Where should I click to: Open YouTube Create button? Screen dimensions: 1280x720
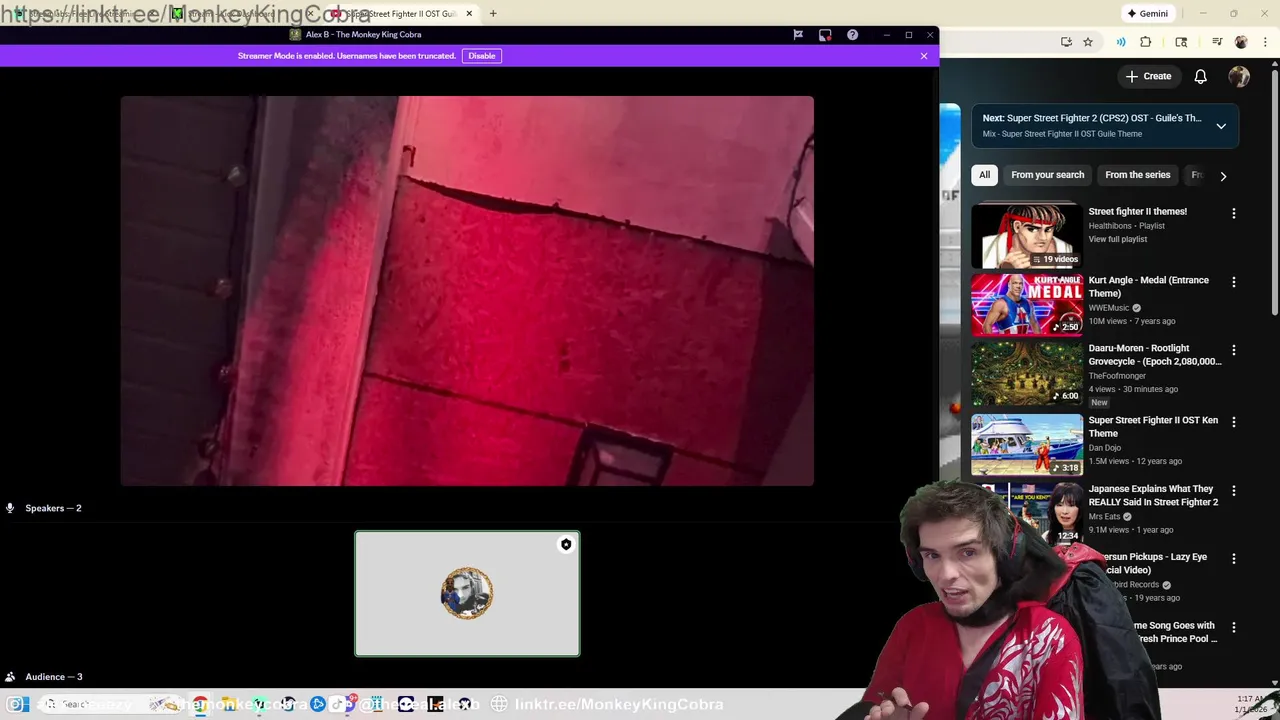click(1148, 76)
